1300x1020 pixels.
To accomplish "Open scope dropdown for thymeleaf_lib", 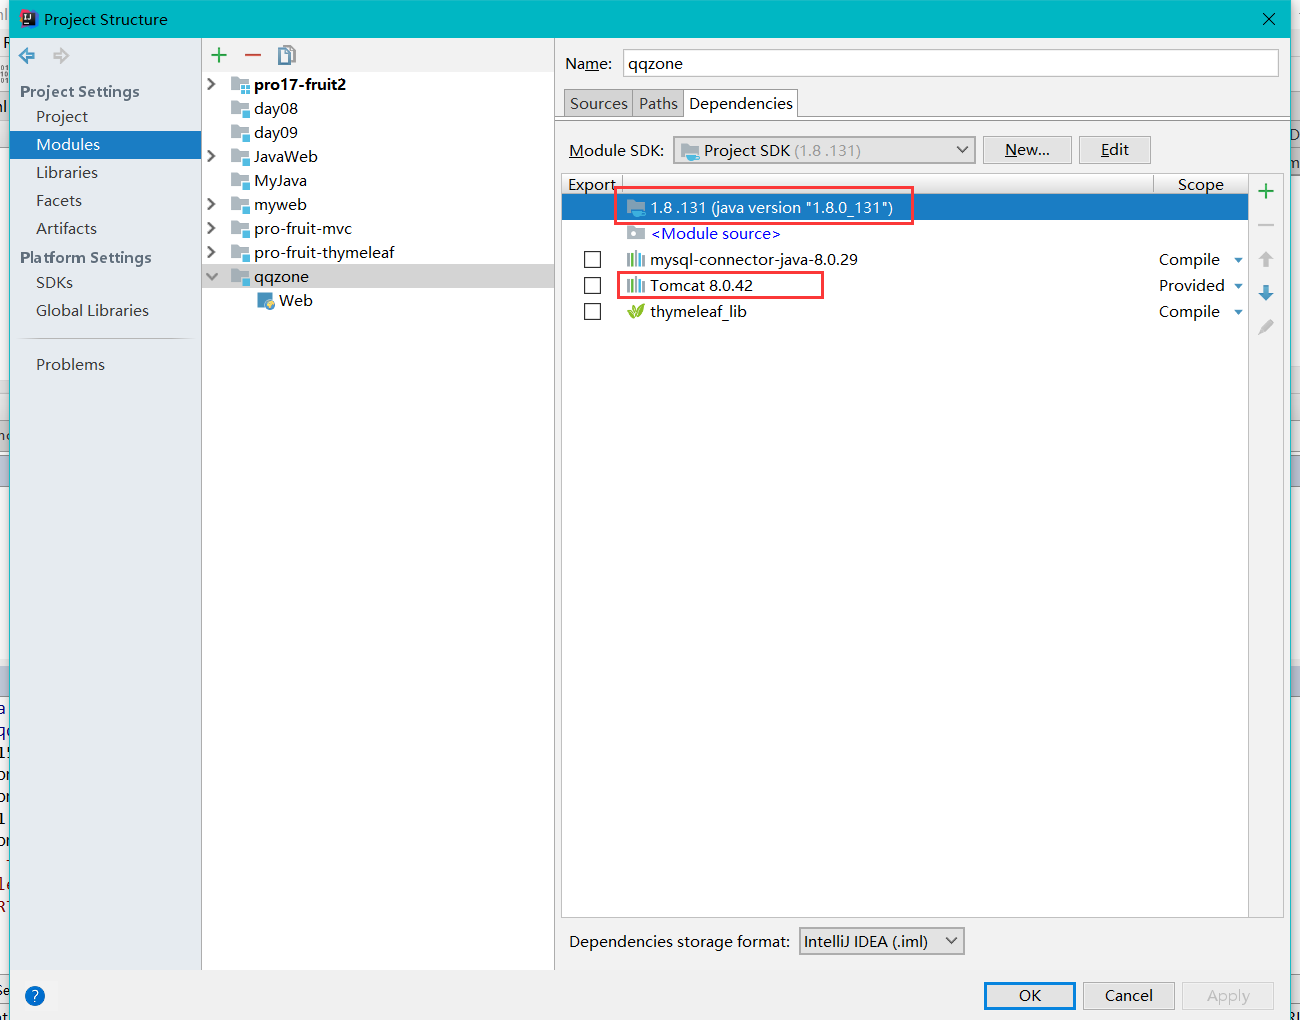I will pos(1238,312).
